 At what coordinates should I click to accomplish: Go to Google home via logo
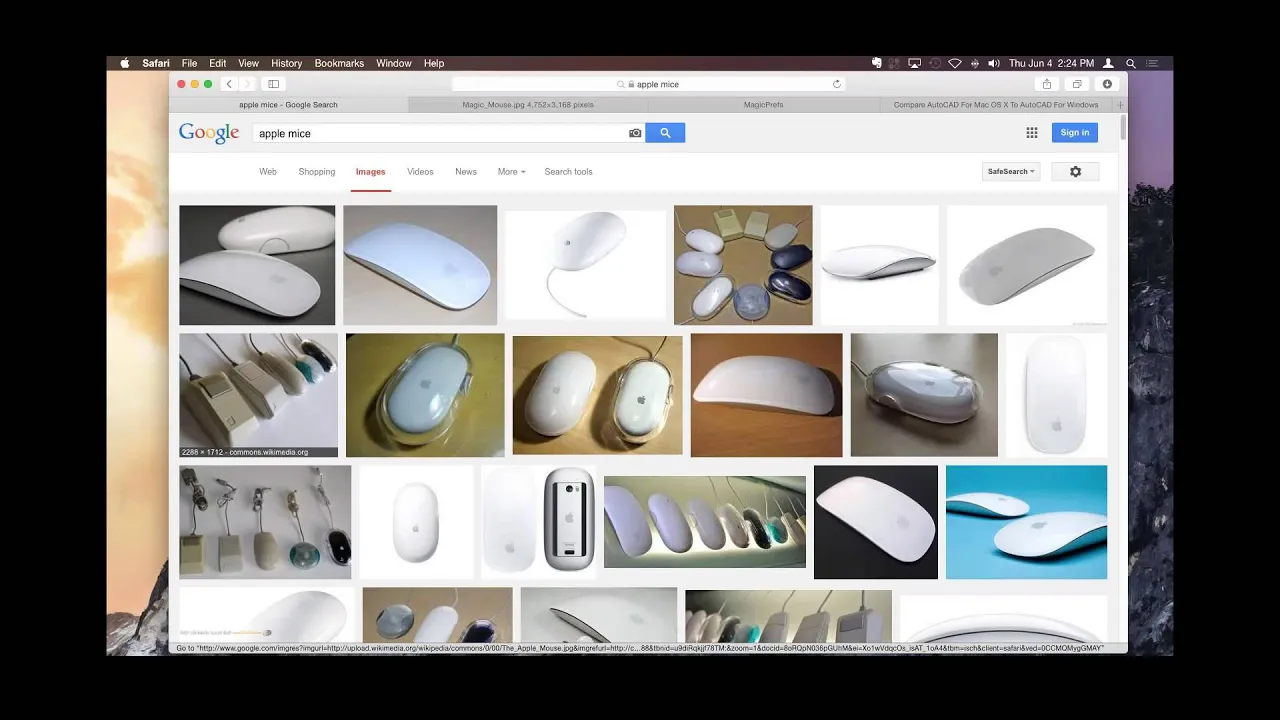(x=209, y=133)
